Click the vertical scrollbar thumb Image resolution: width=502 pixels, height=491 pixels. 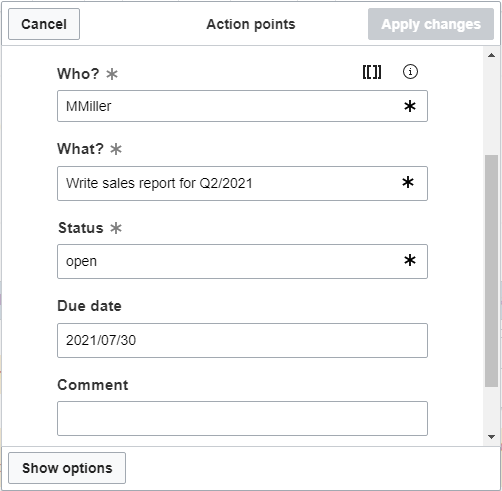point(491,271)
